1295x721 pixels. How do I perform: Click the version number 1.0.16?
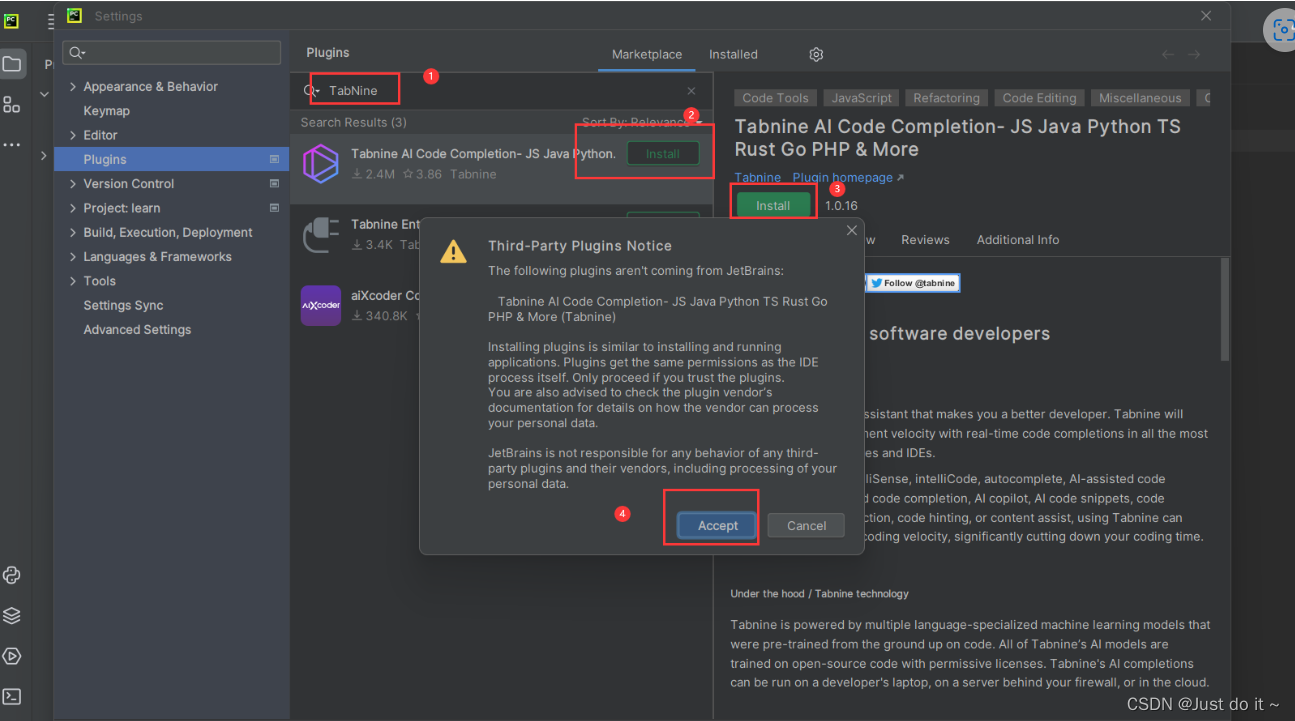click(x=841, y=206)
